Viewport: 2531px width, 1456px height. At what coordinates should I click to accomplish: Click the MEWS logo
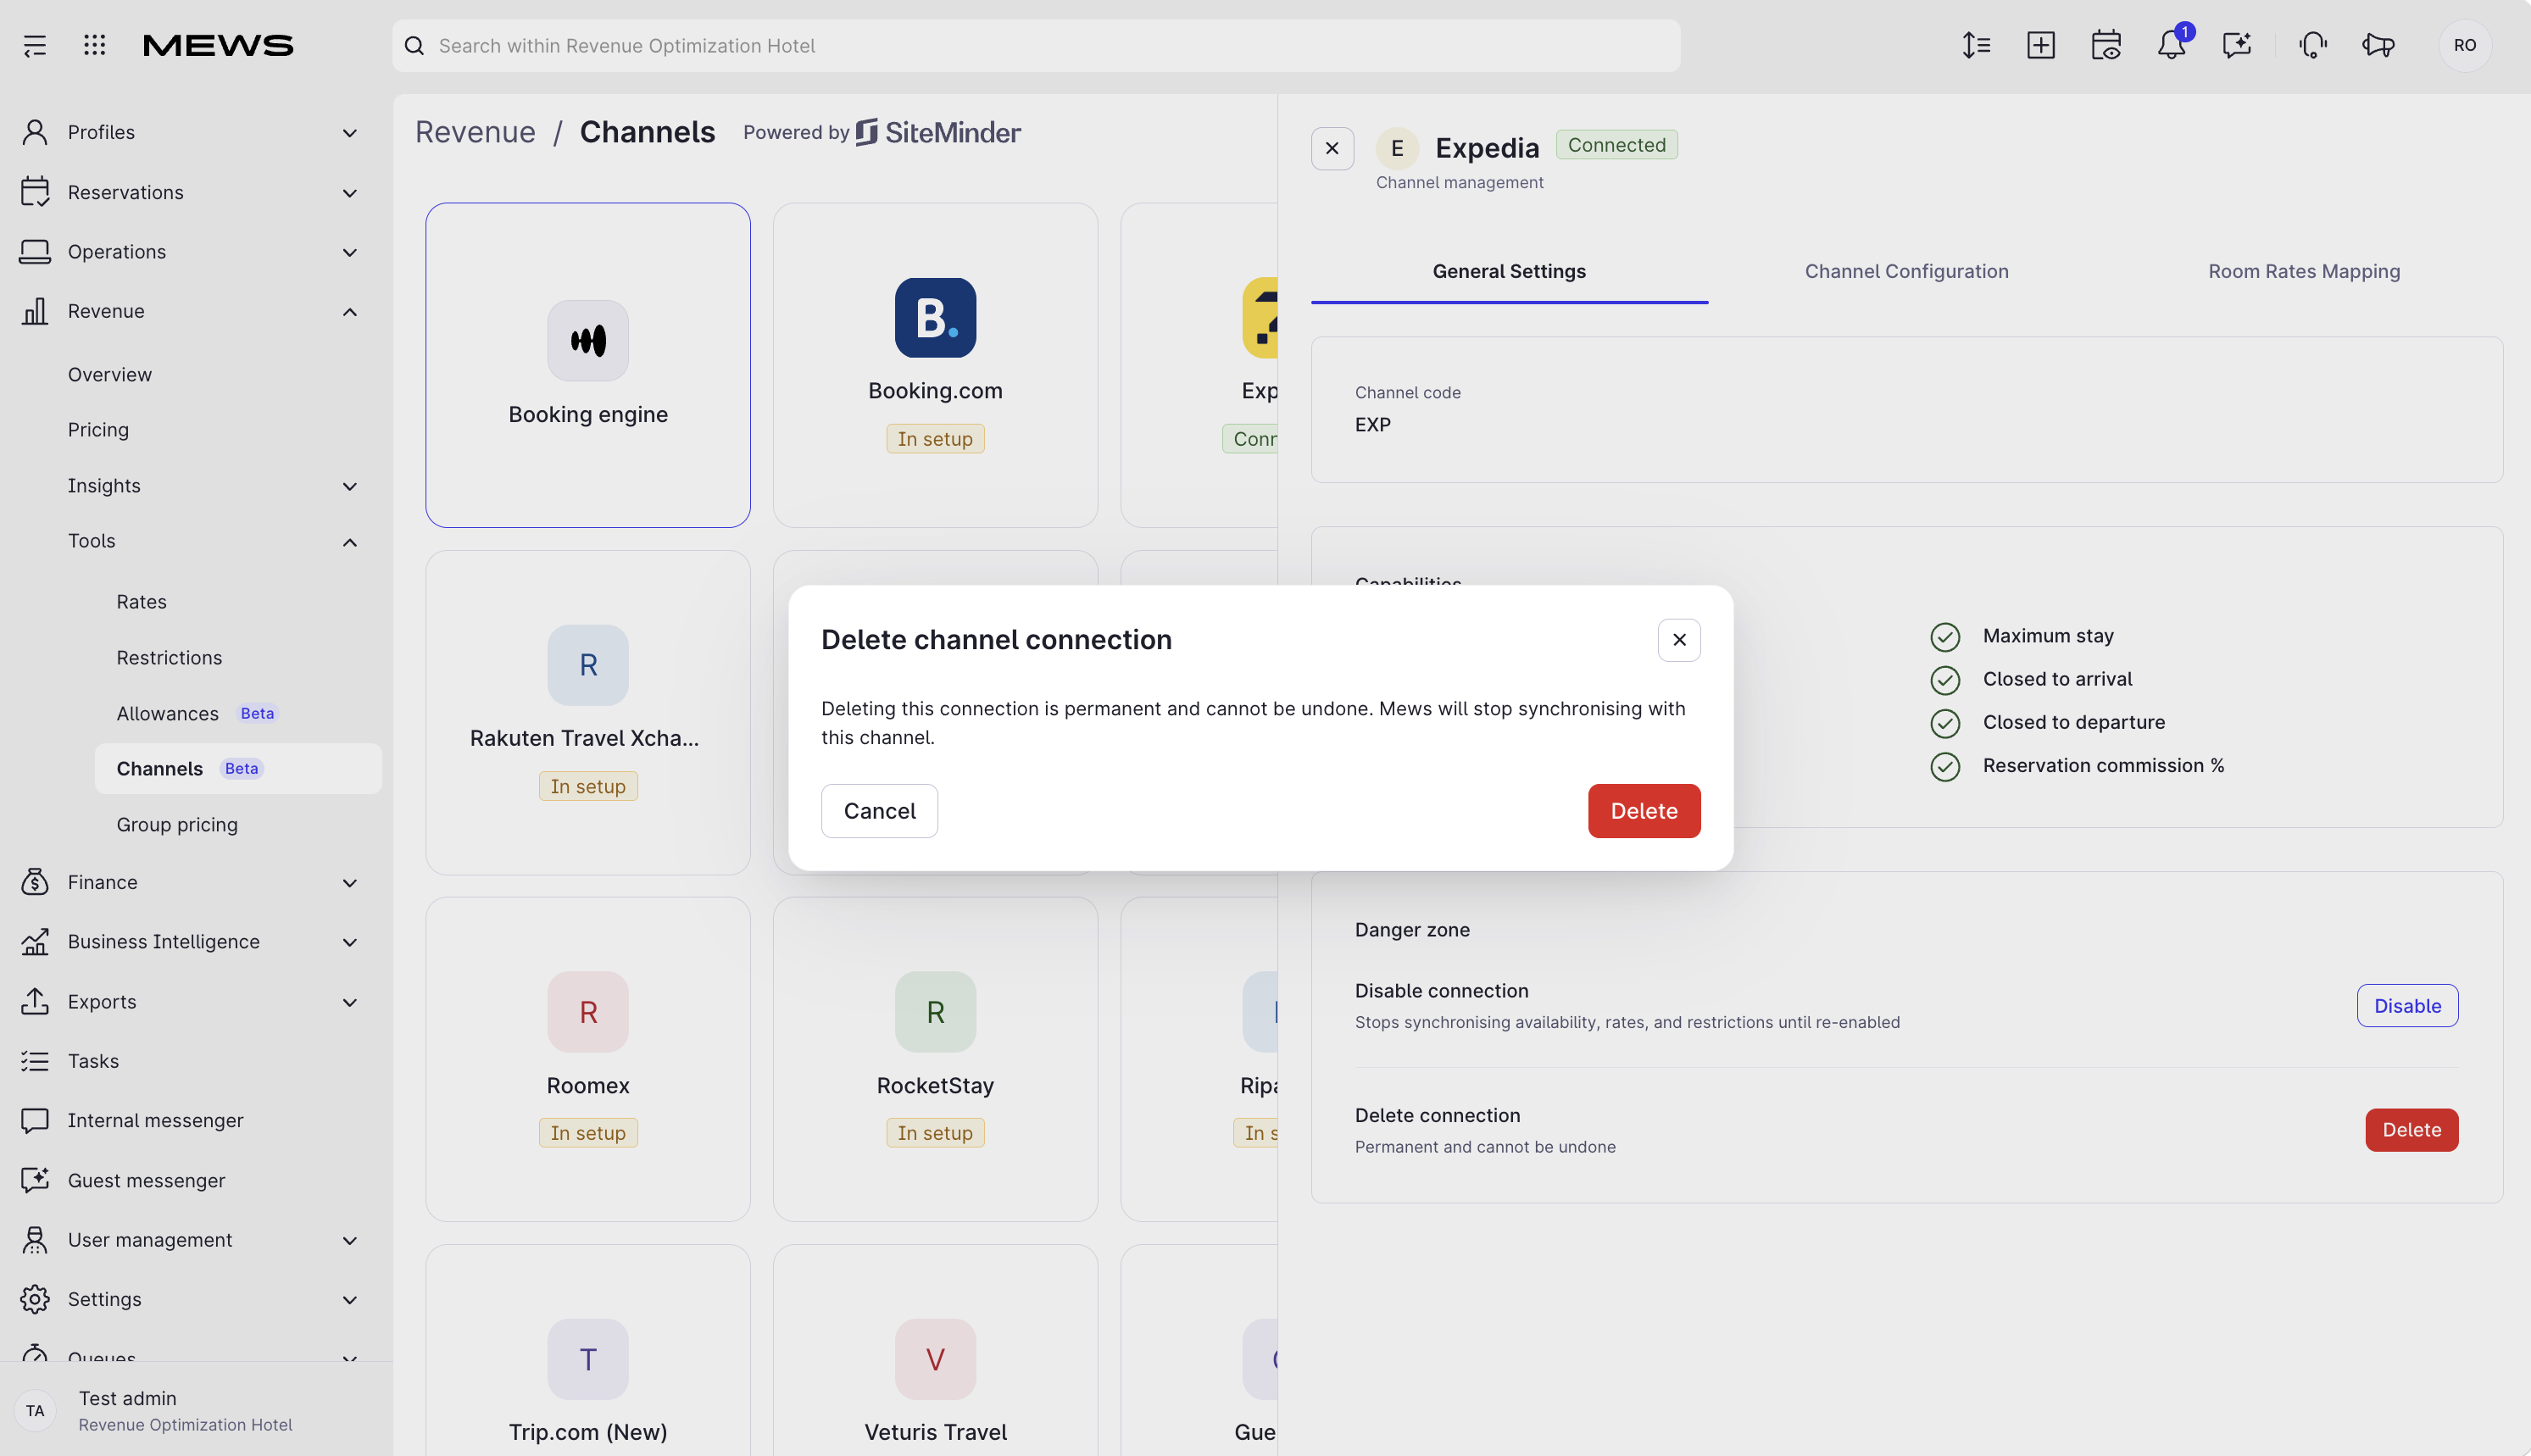click(x=218, y=45)
